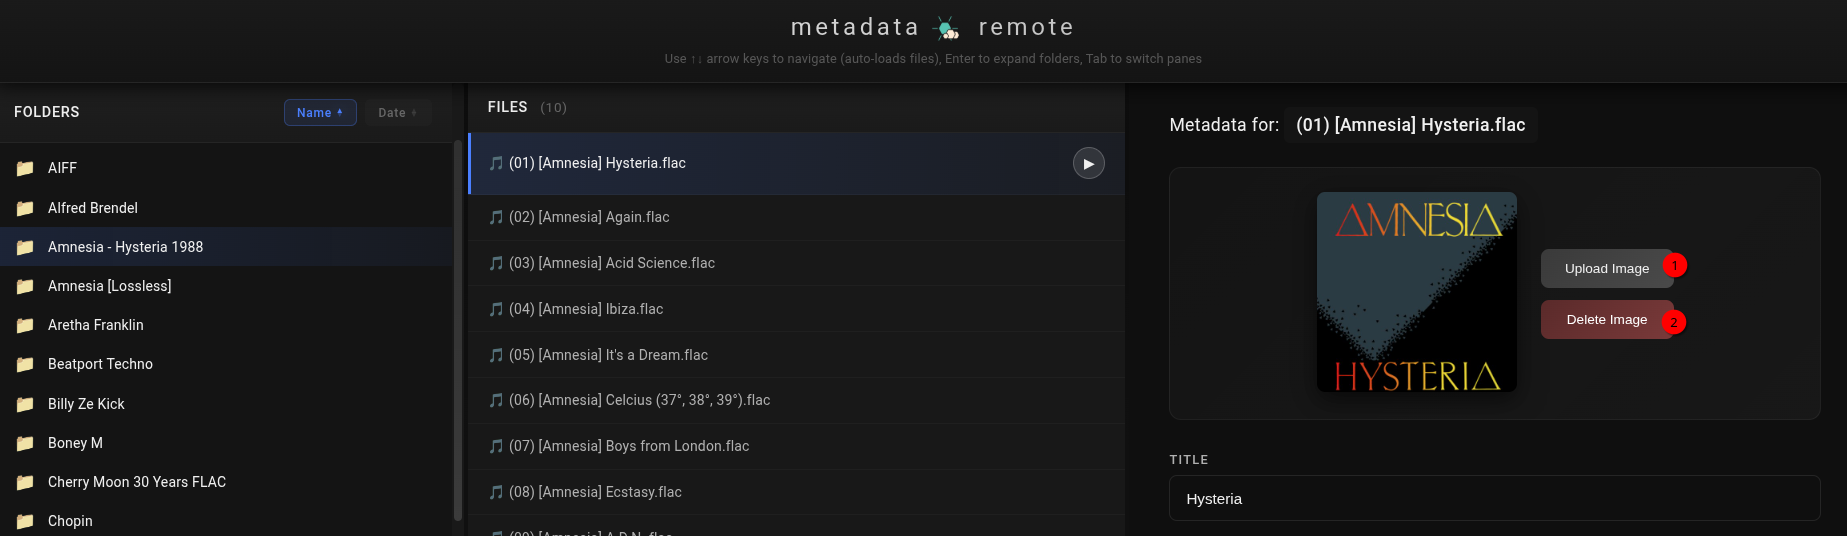Click the music note icon for It's a Dream.flac
1847x536 pixels.
[496, 355]
